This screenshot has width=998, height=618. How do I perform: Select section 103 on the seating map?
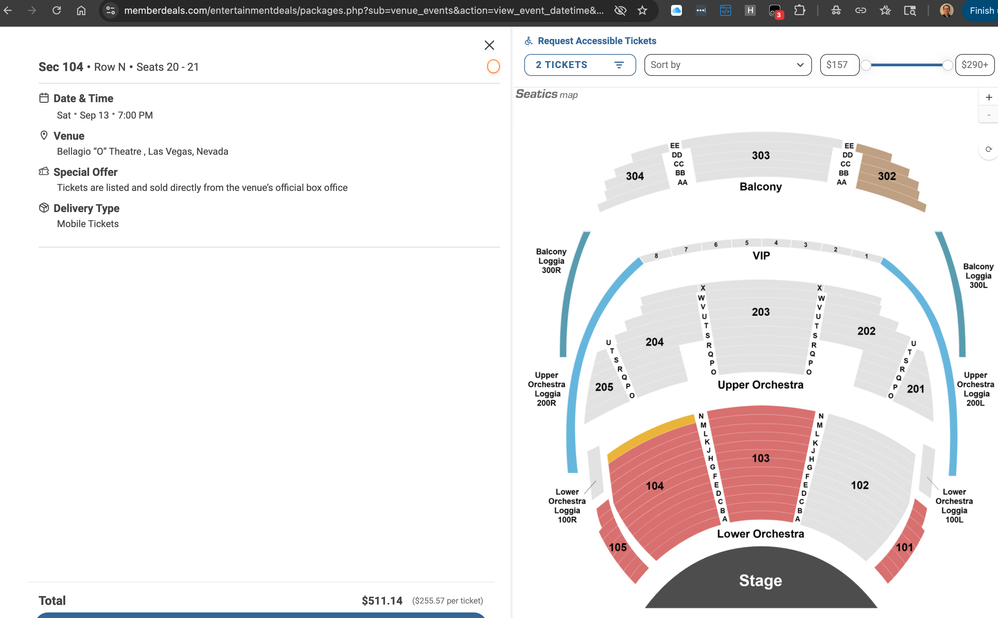point(760,458)
